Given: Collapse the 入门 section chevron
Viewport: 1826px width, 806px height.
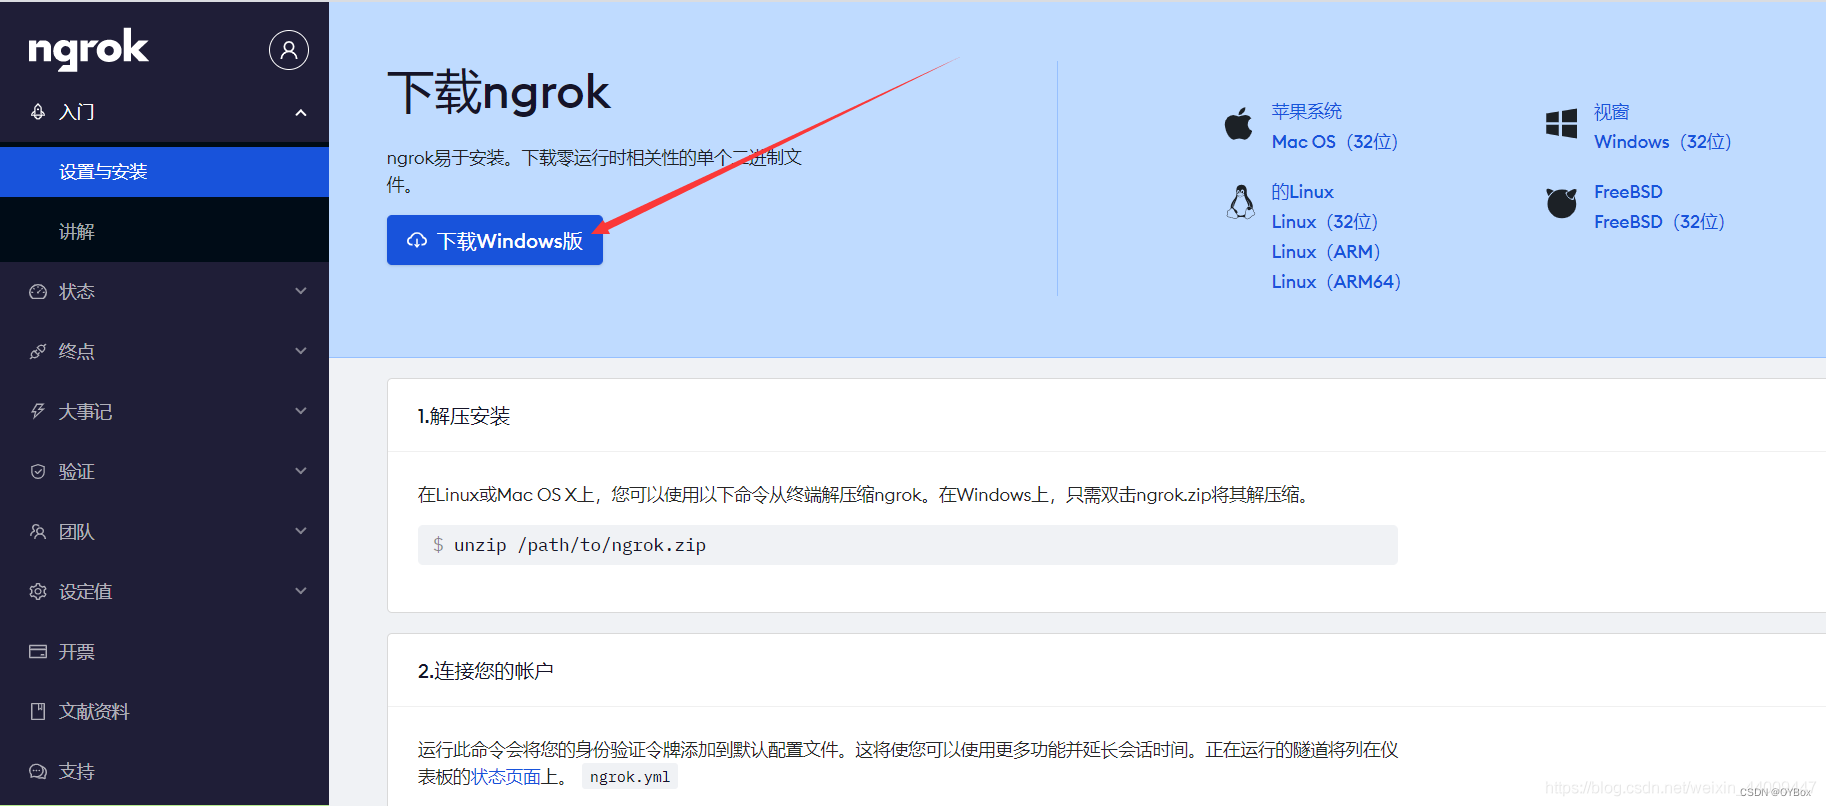Looking at the screenshot, I should [x=301, y=112].
